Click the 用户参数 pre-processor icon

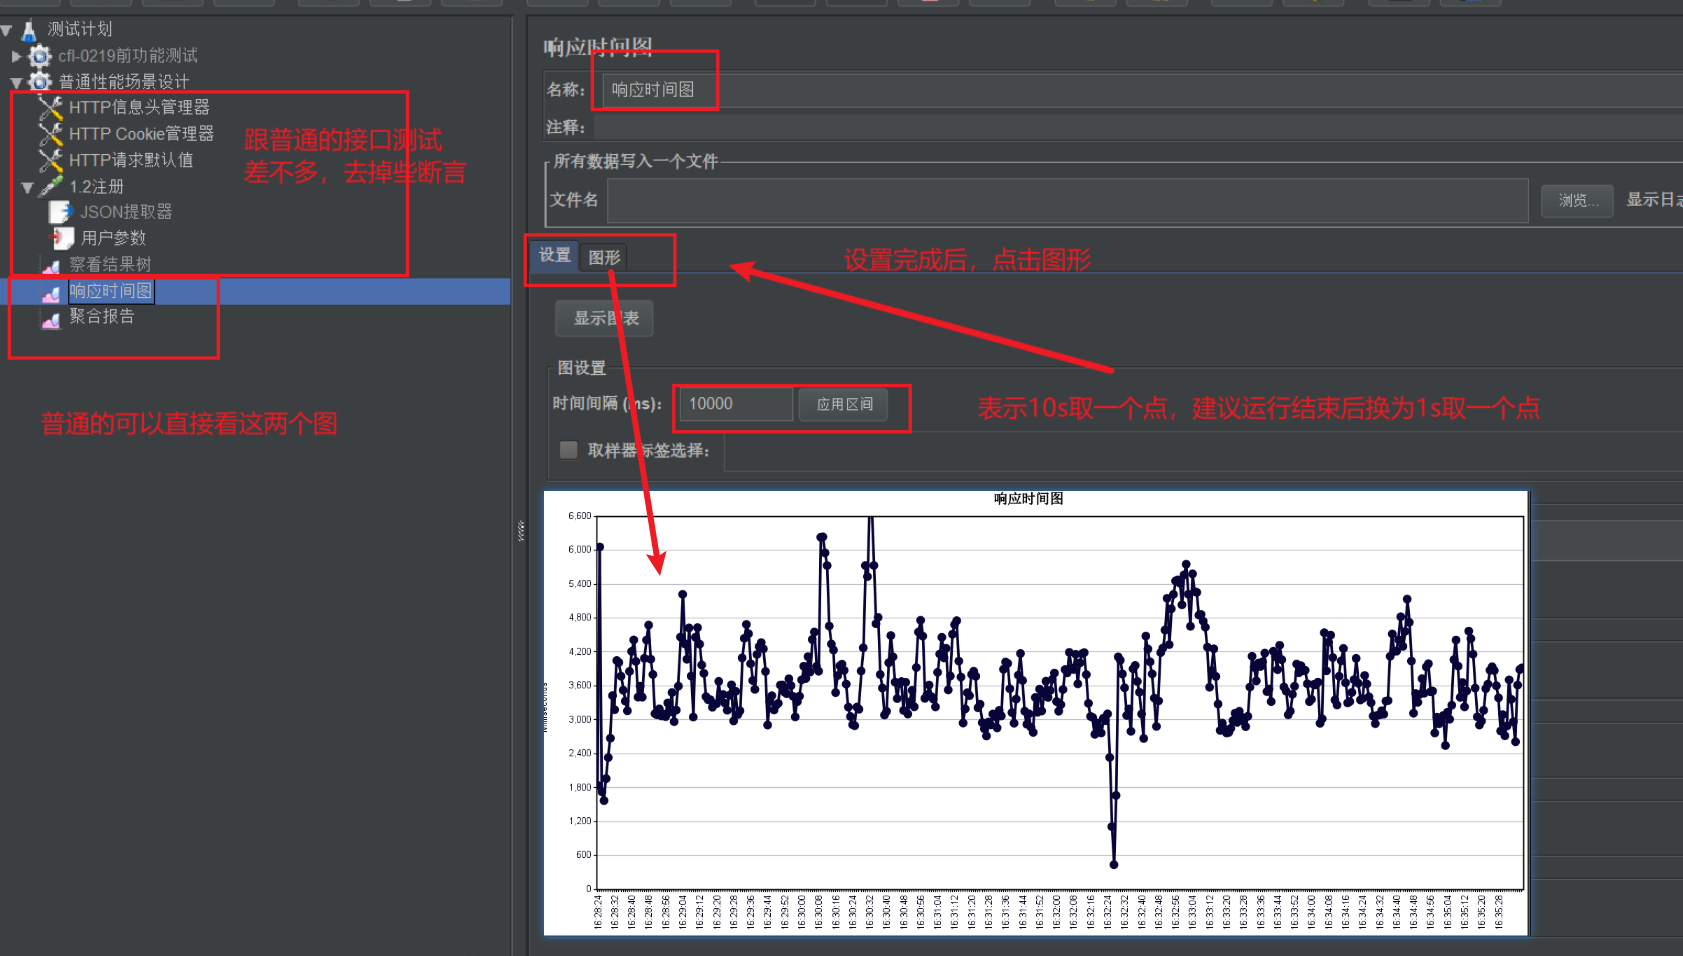pos(62,238)
